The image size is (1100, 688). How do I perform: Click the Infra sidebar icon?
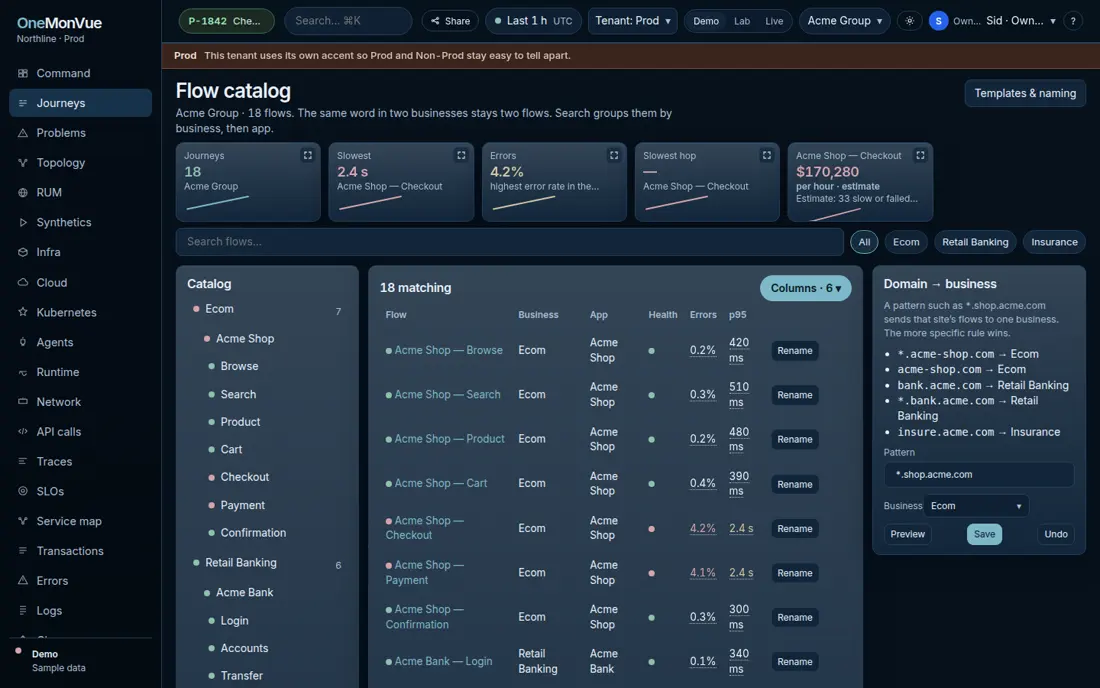(22, 252)
